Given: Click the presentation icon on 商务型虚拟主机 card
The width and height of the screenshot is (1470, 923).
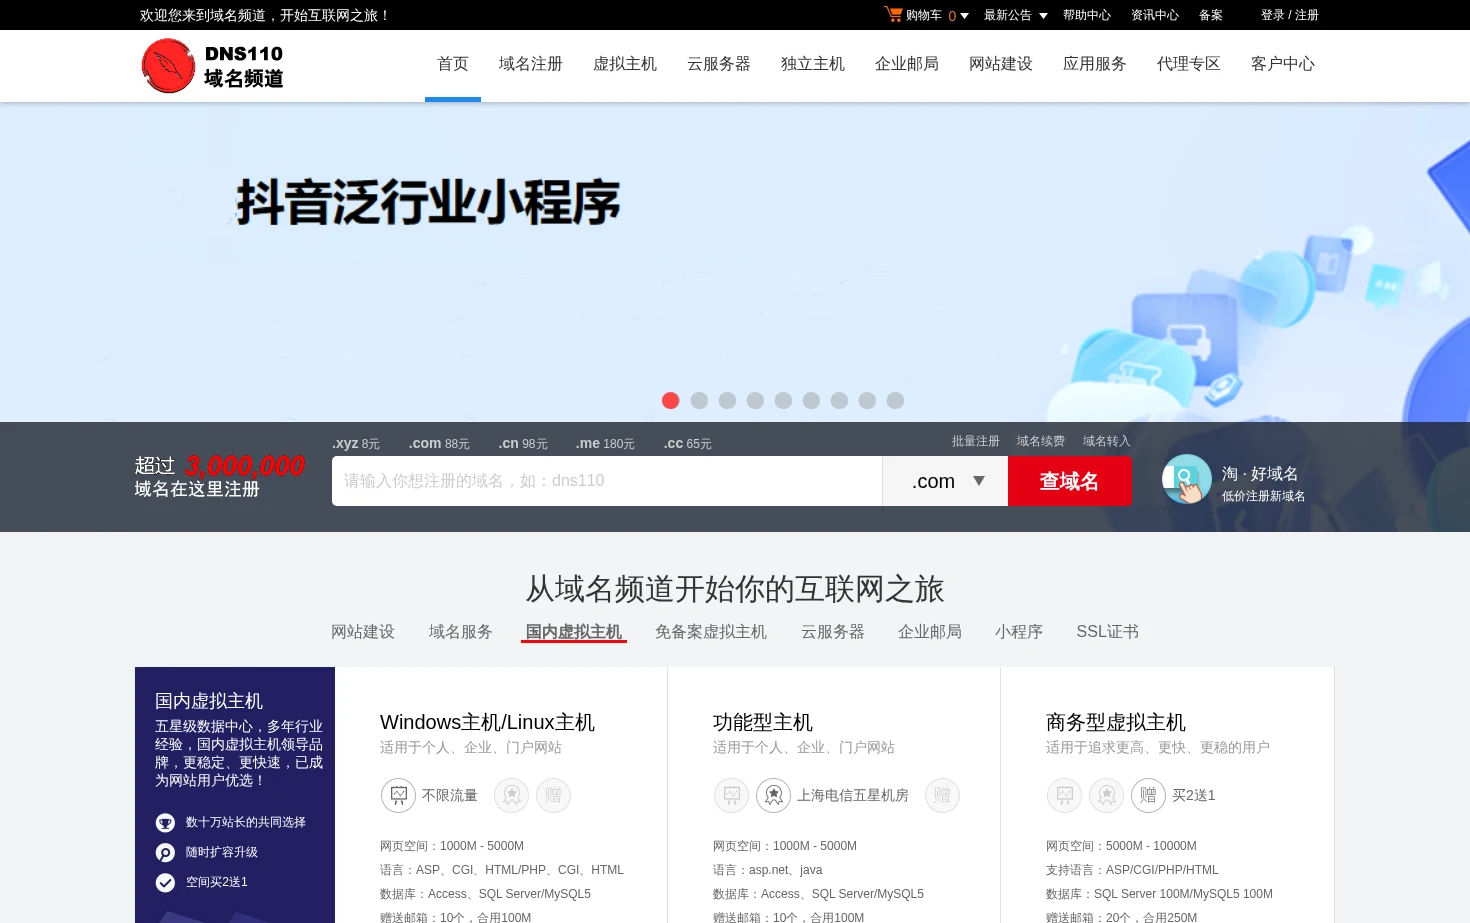Looking at the screenshot, I should click(1064, 796).
